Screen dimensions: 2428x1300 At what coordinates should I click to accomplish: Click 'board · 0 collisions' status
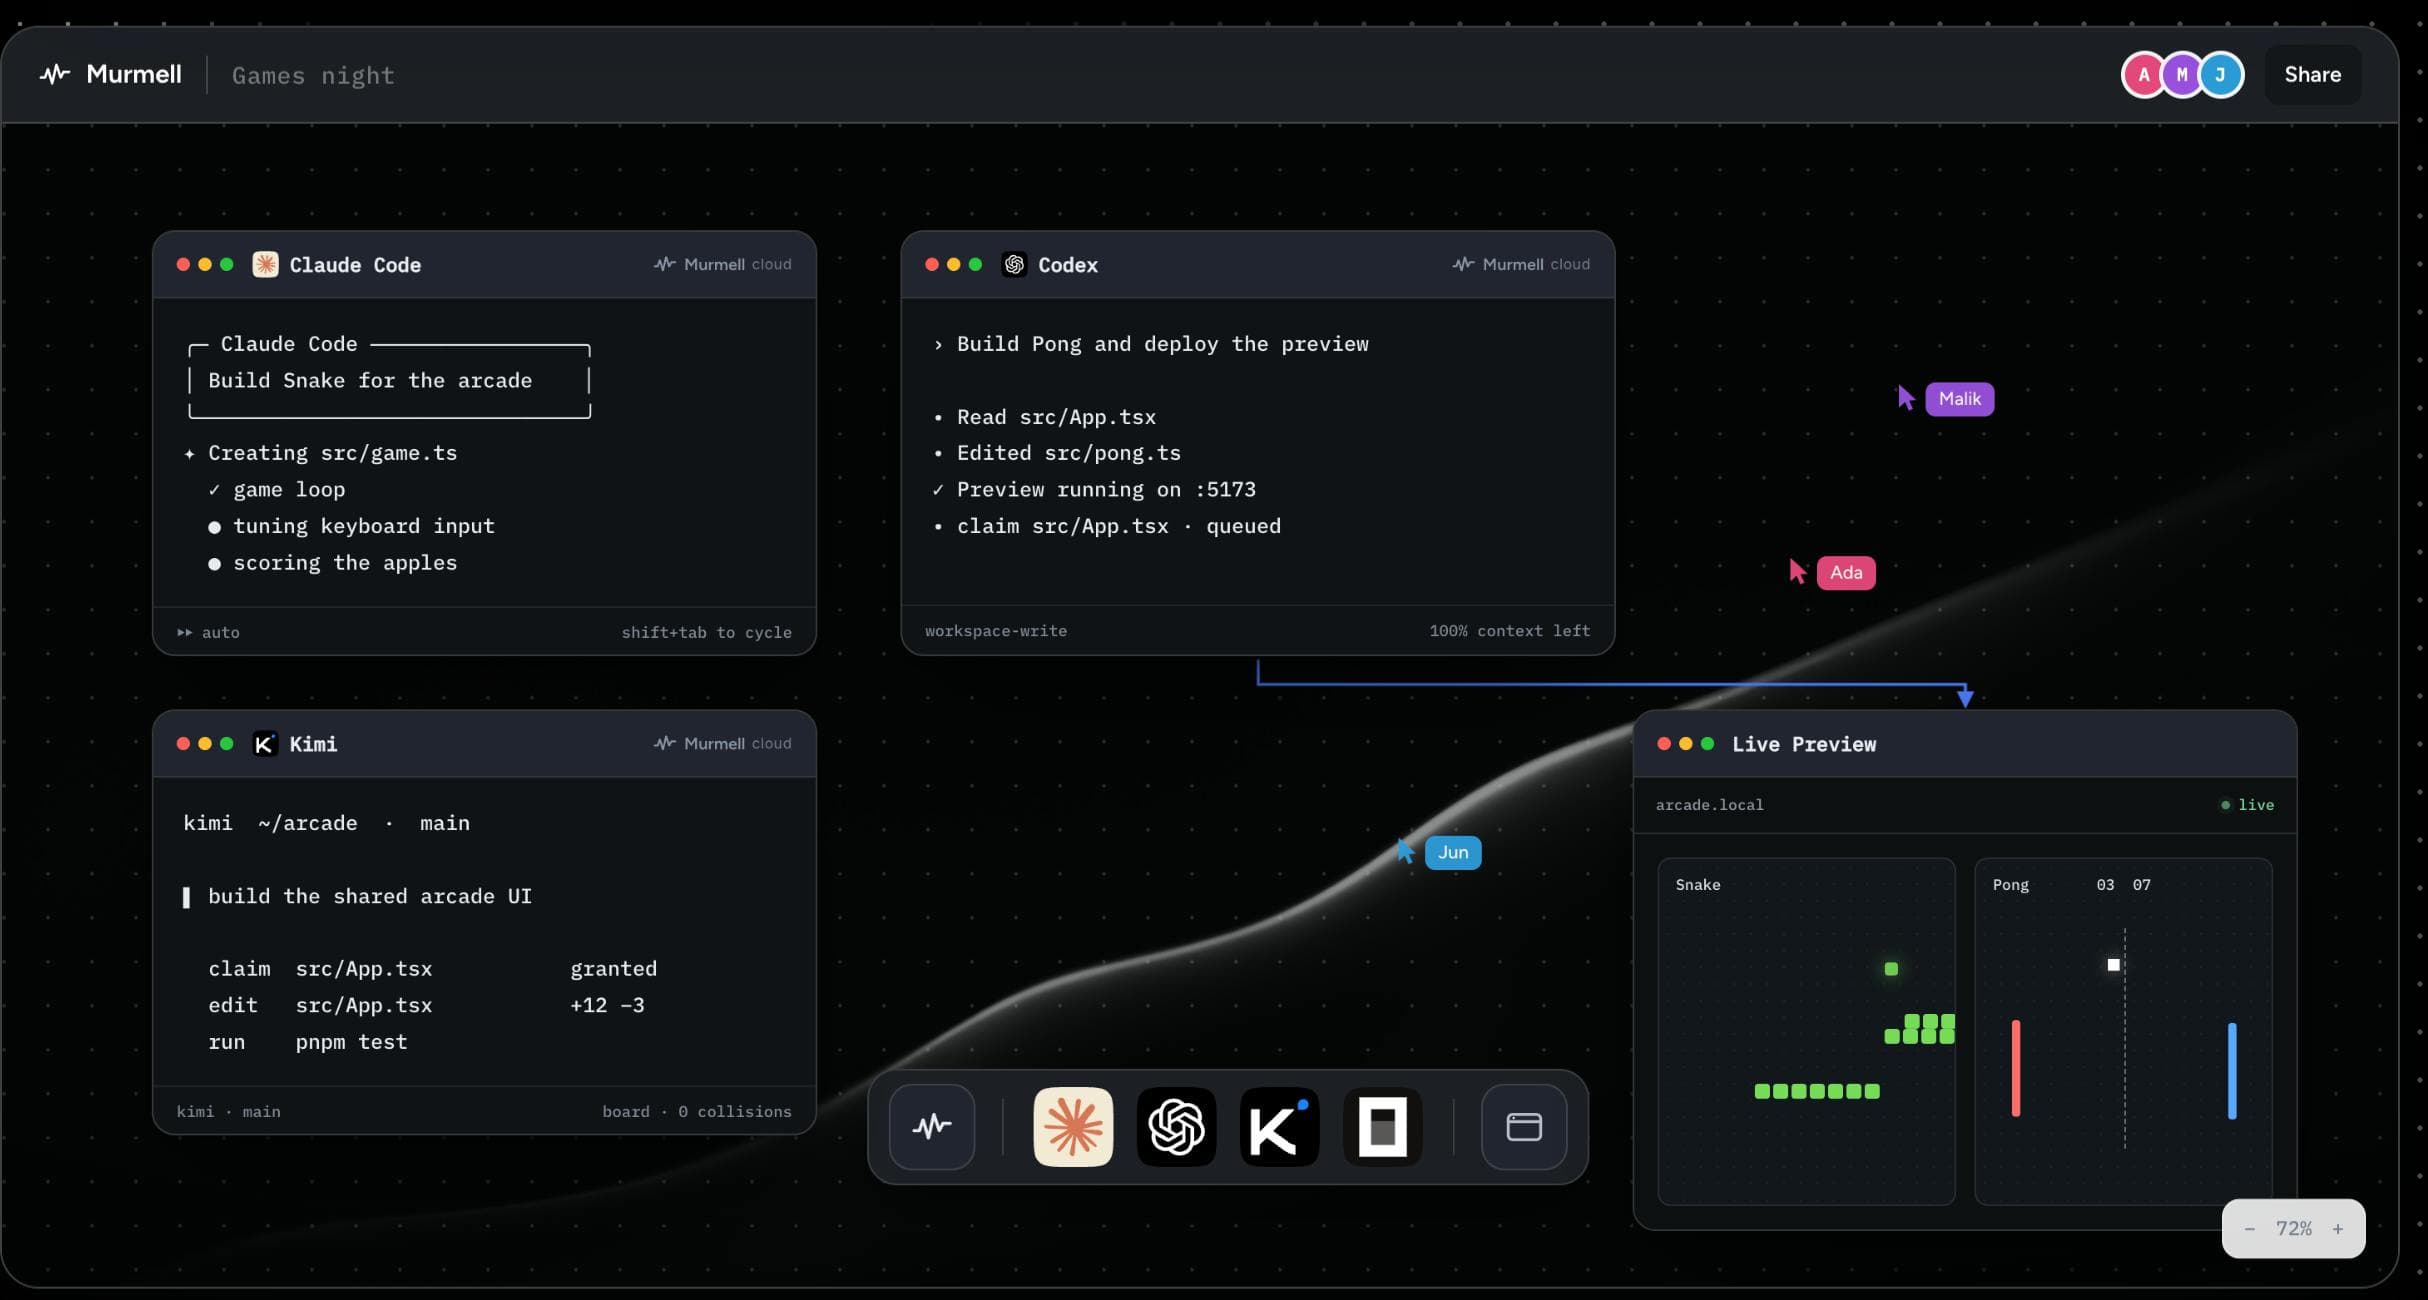point(696,1111)
